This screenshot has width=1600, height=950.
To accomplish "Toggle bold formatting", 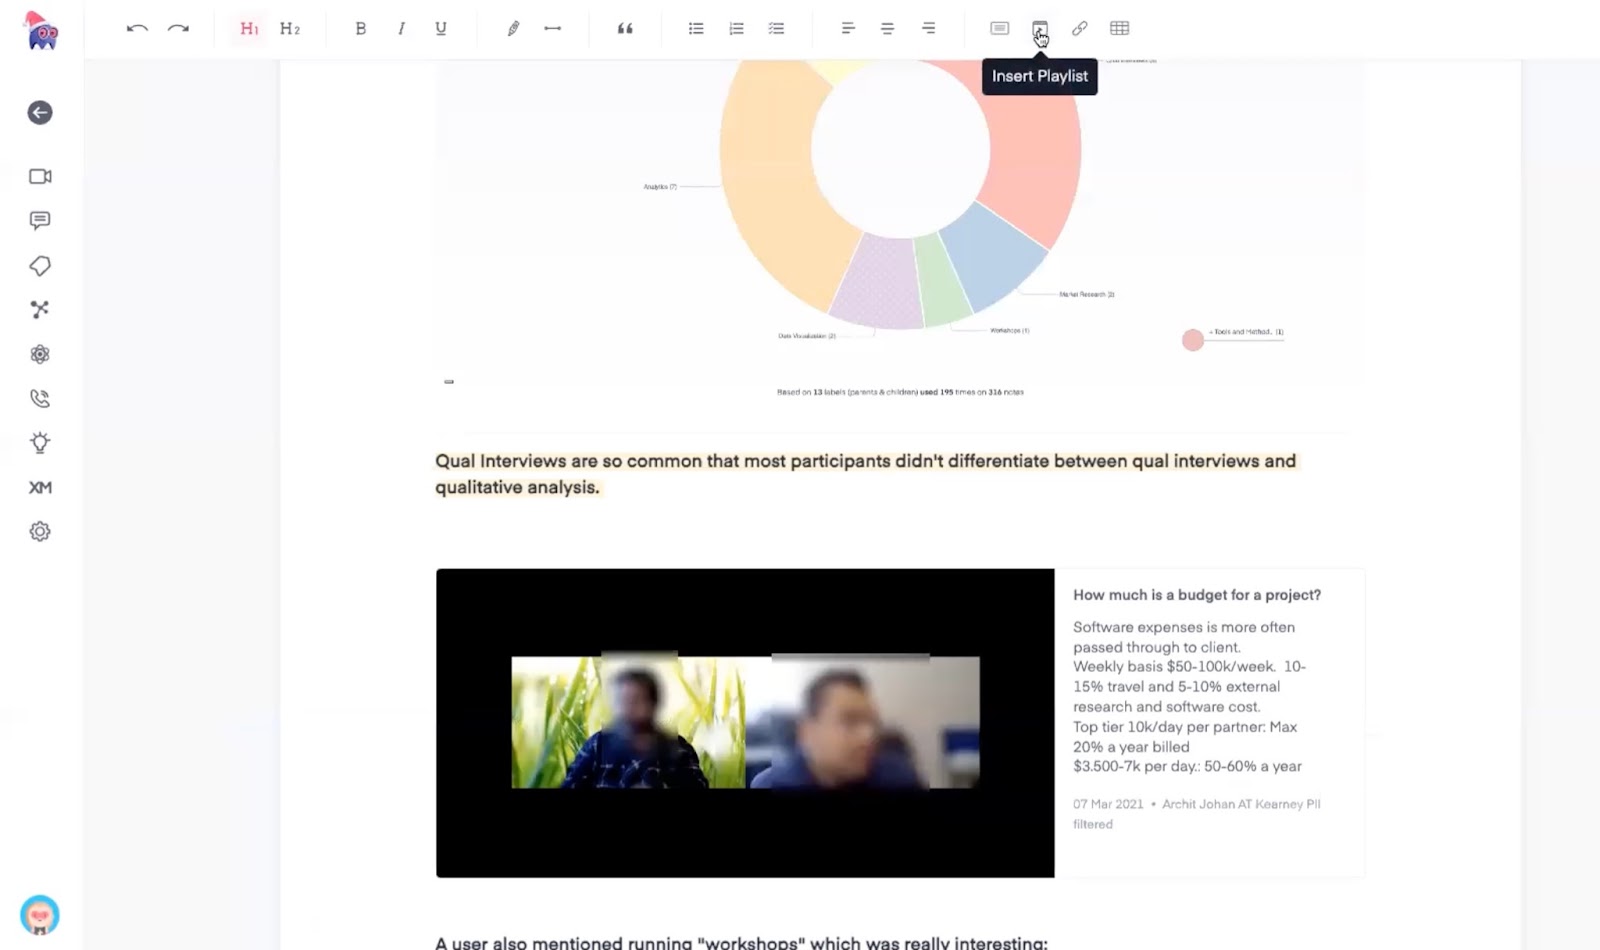I will click(x=361, y=29).
